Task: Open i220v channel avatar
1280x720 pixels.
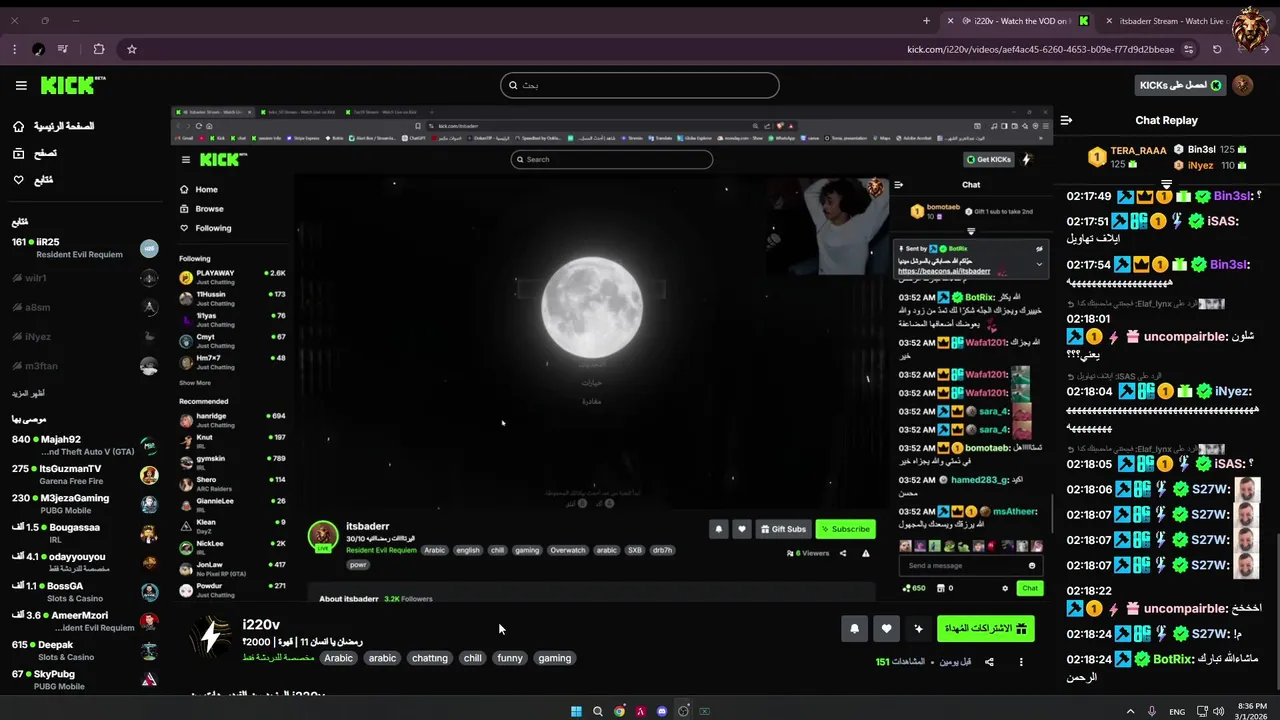Action: click(x=211, y=637)
